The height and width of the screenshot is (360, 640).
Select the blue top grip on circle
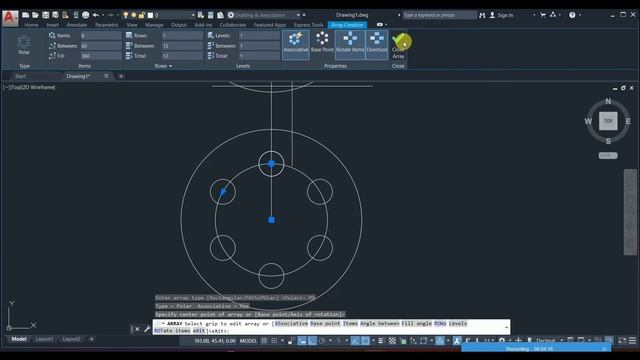tap(271, 164)
